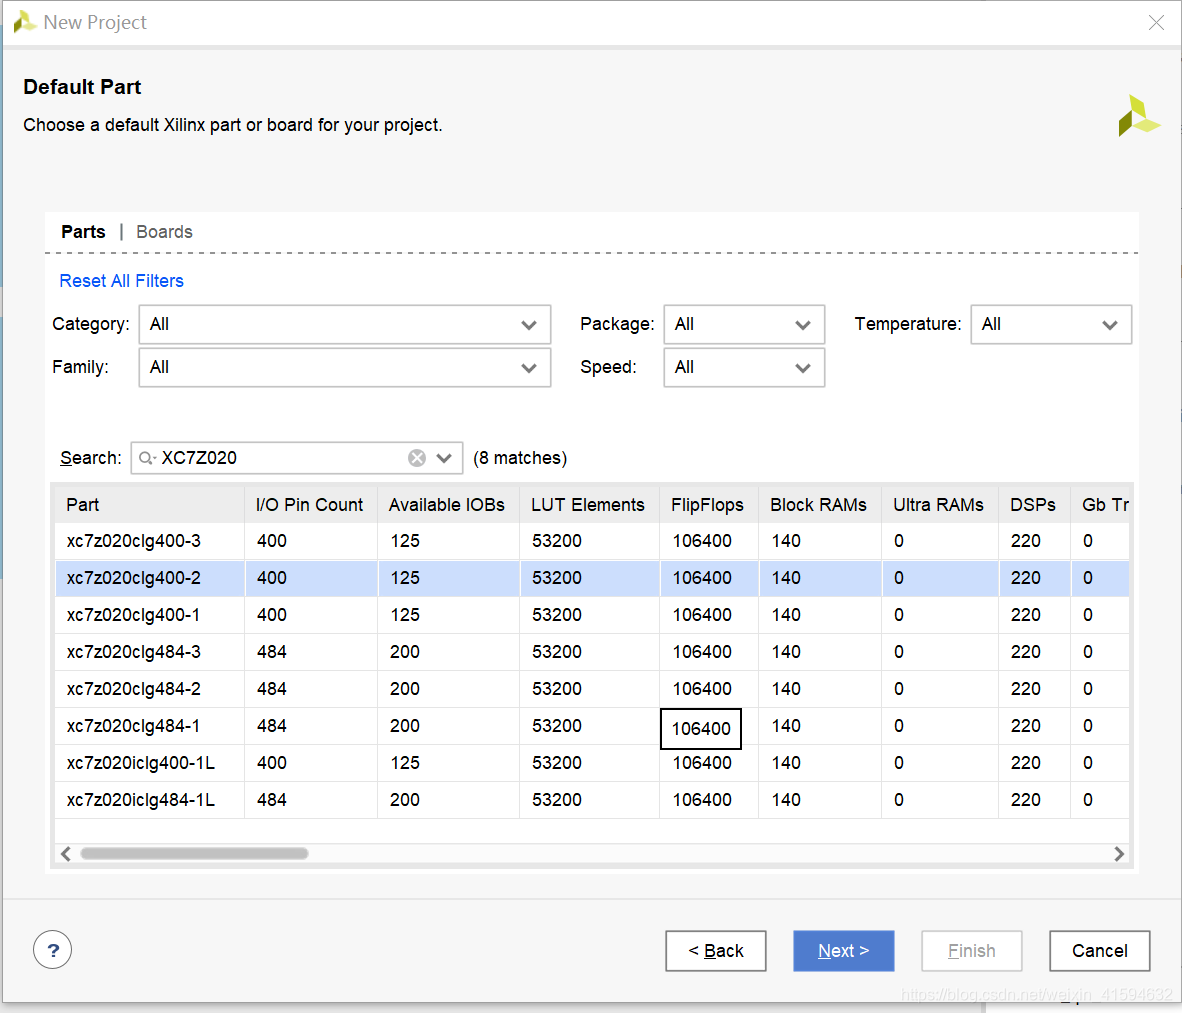Screen dimensions: 1182x1013
Task: Switch to the Parts tab
Action: [x=83, y=231]
